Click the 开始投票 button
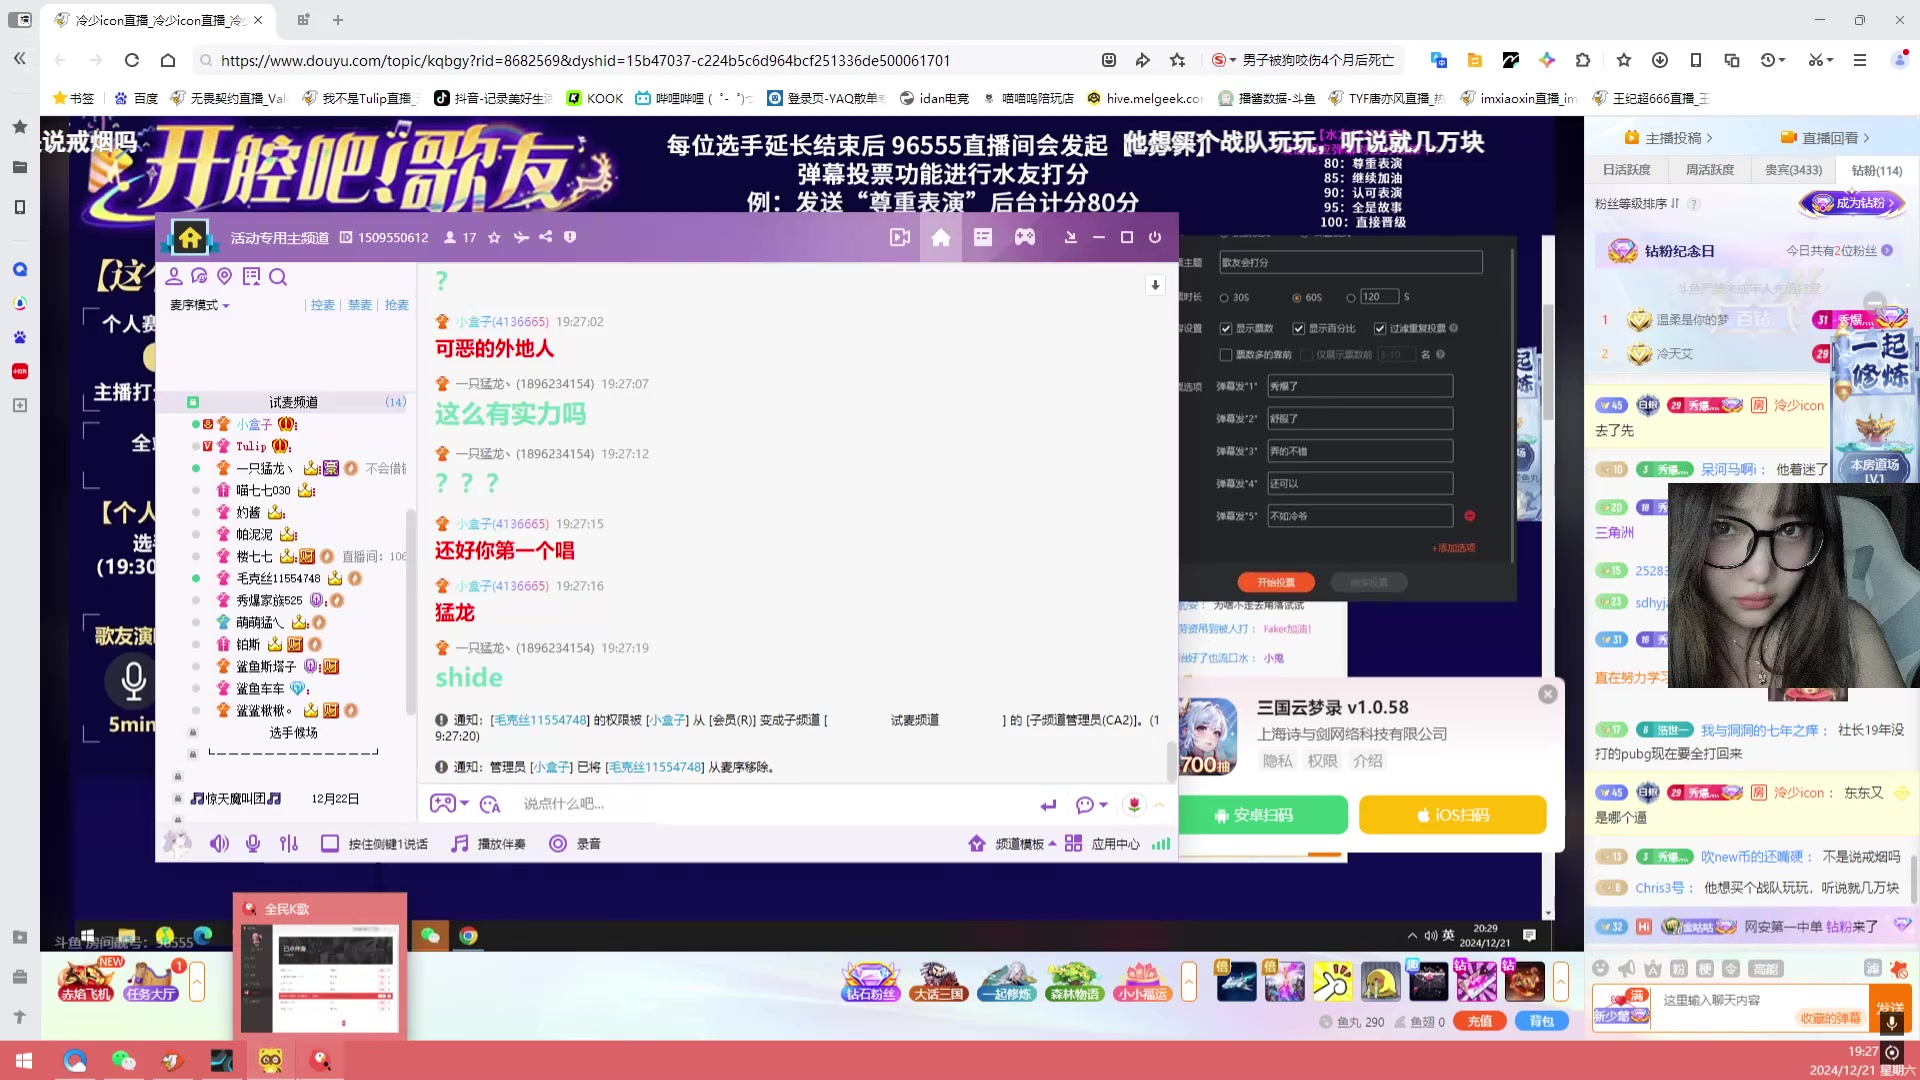1920x1080 pixels. click(1276, 582)
